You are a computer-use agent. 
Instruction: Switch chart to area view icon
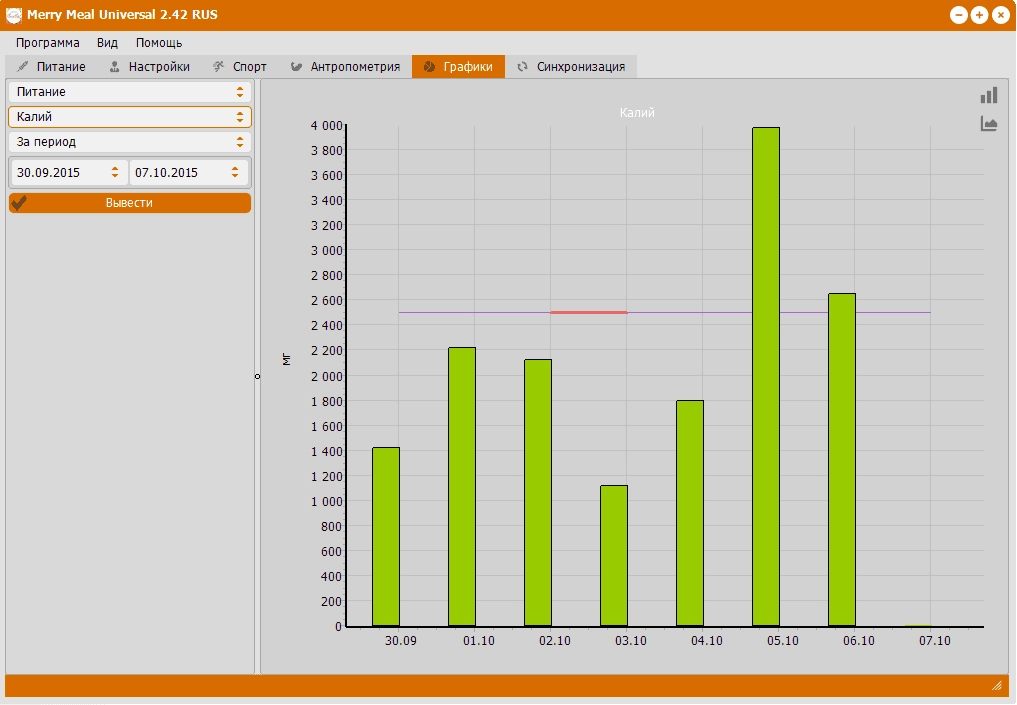(988, 124)
